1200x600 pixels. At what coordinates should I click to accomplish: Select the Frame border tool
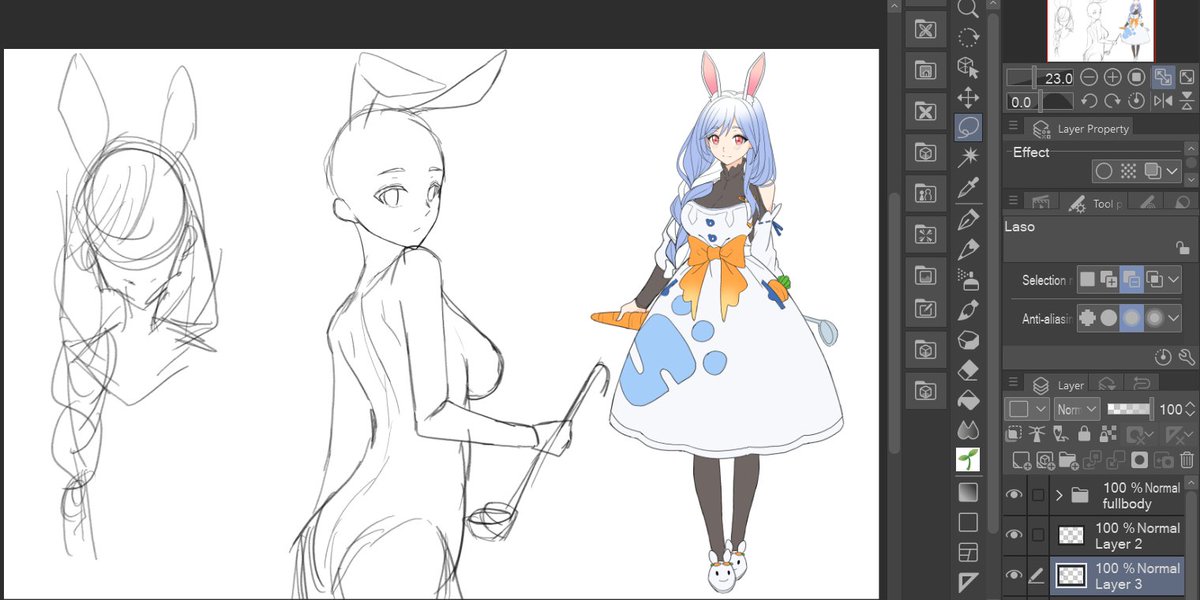[x=967, y=552]
